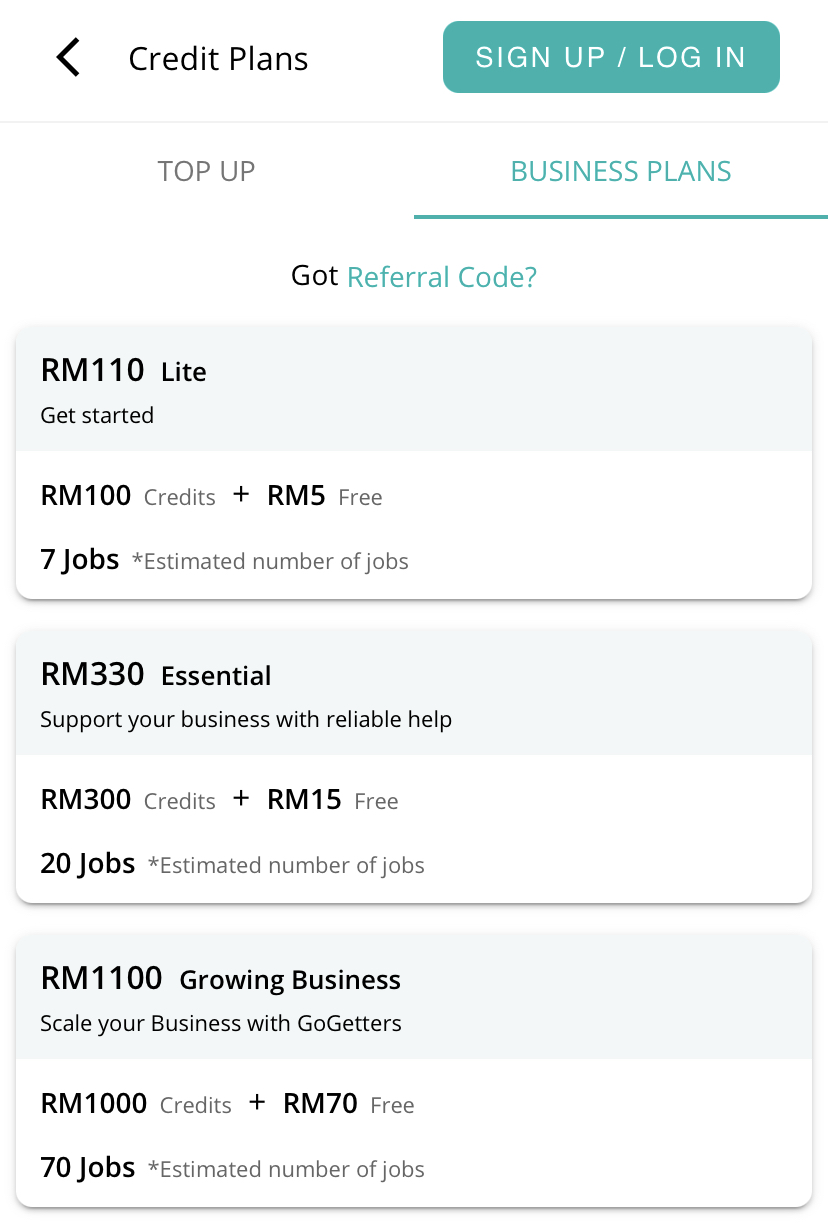
Task: Click "Scale your Business with GoGetters" text
Action: click(x=220, y=1023)
